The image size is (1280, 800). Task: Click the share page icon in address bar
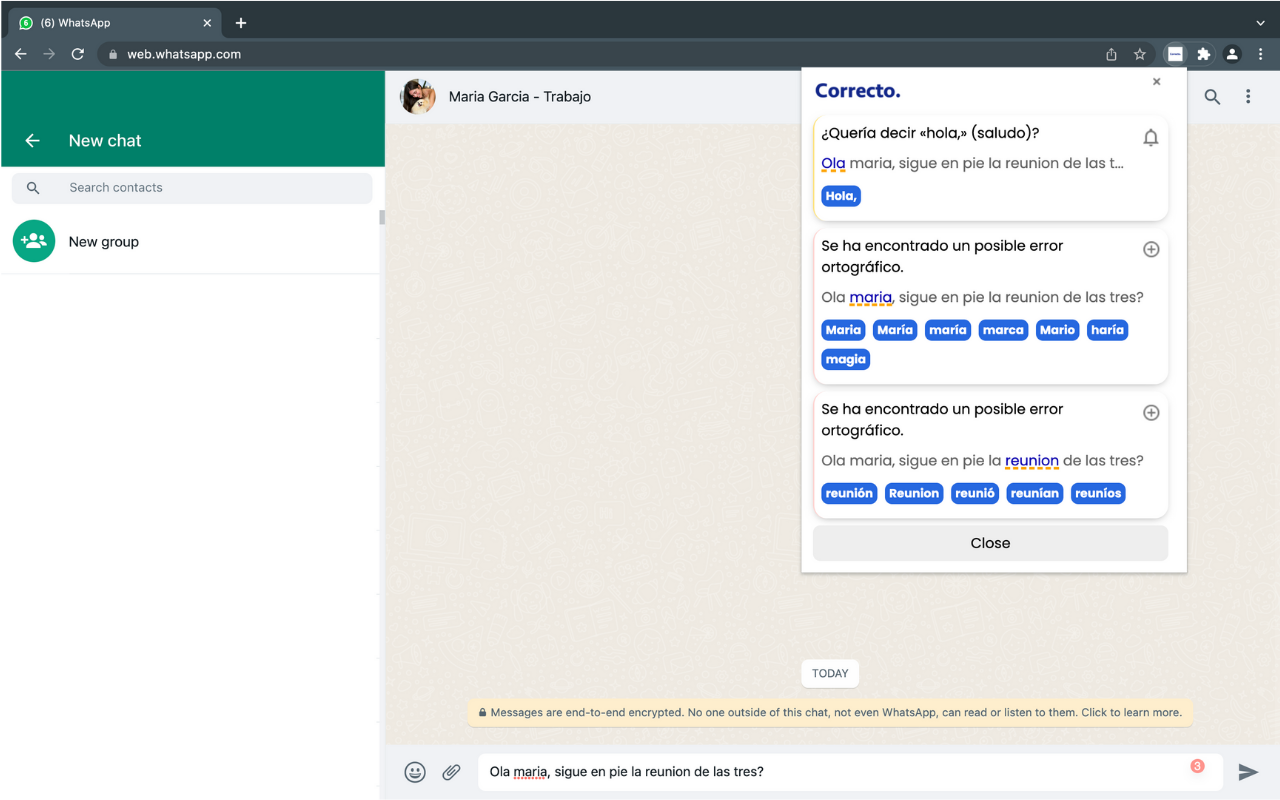[1111, 54]
